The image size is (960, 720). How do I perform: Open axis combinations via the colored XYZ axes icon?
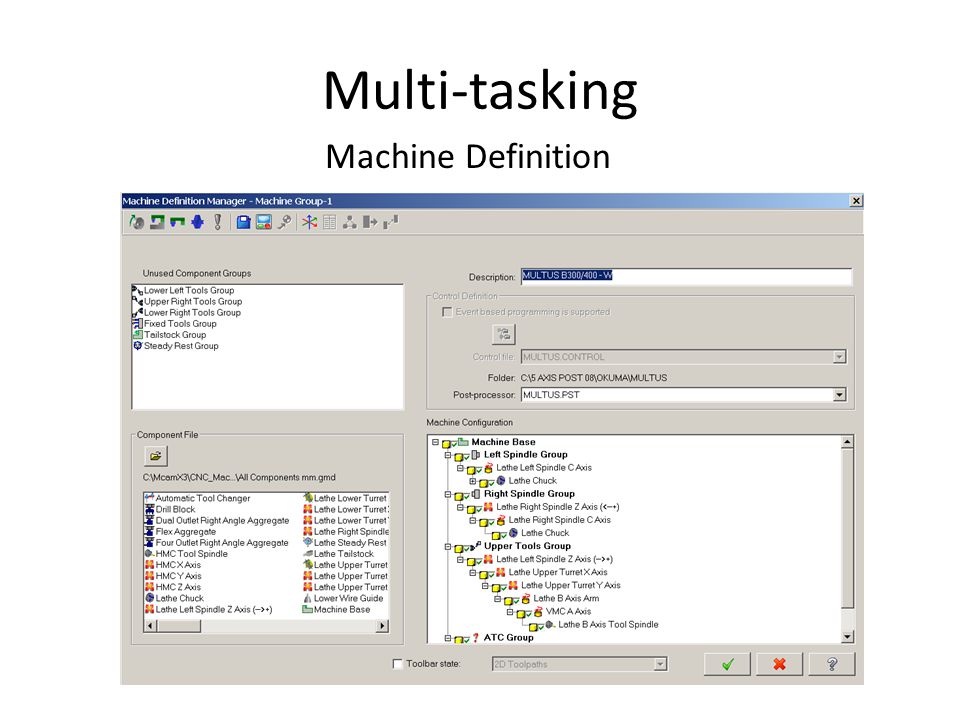[310, 222]
